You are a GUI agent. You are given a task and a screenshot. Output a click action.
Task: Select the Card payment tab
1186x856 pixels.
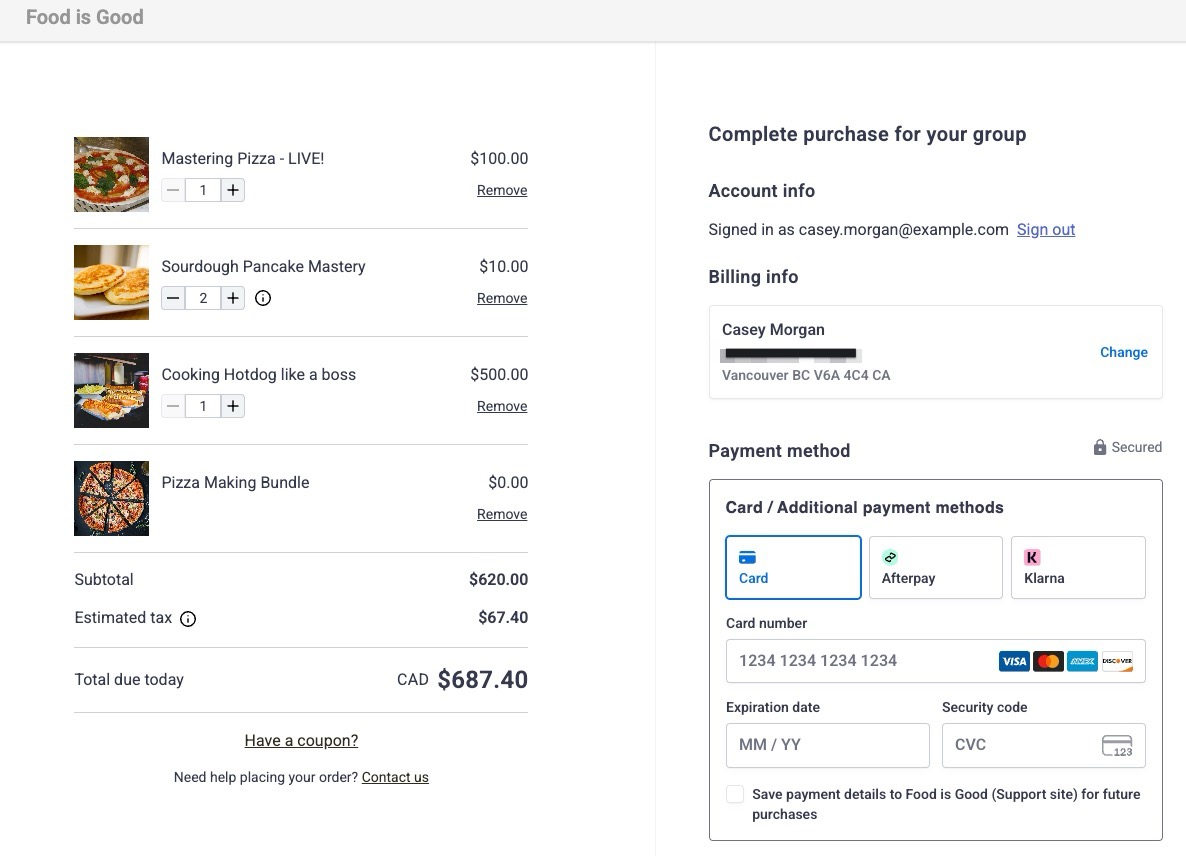[793, 567]
